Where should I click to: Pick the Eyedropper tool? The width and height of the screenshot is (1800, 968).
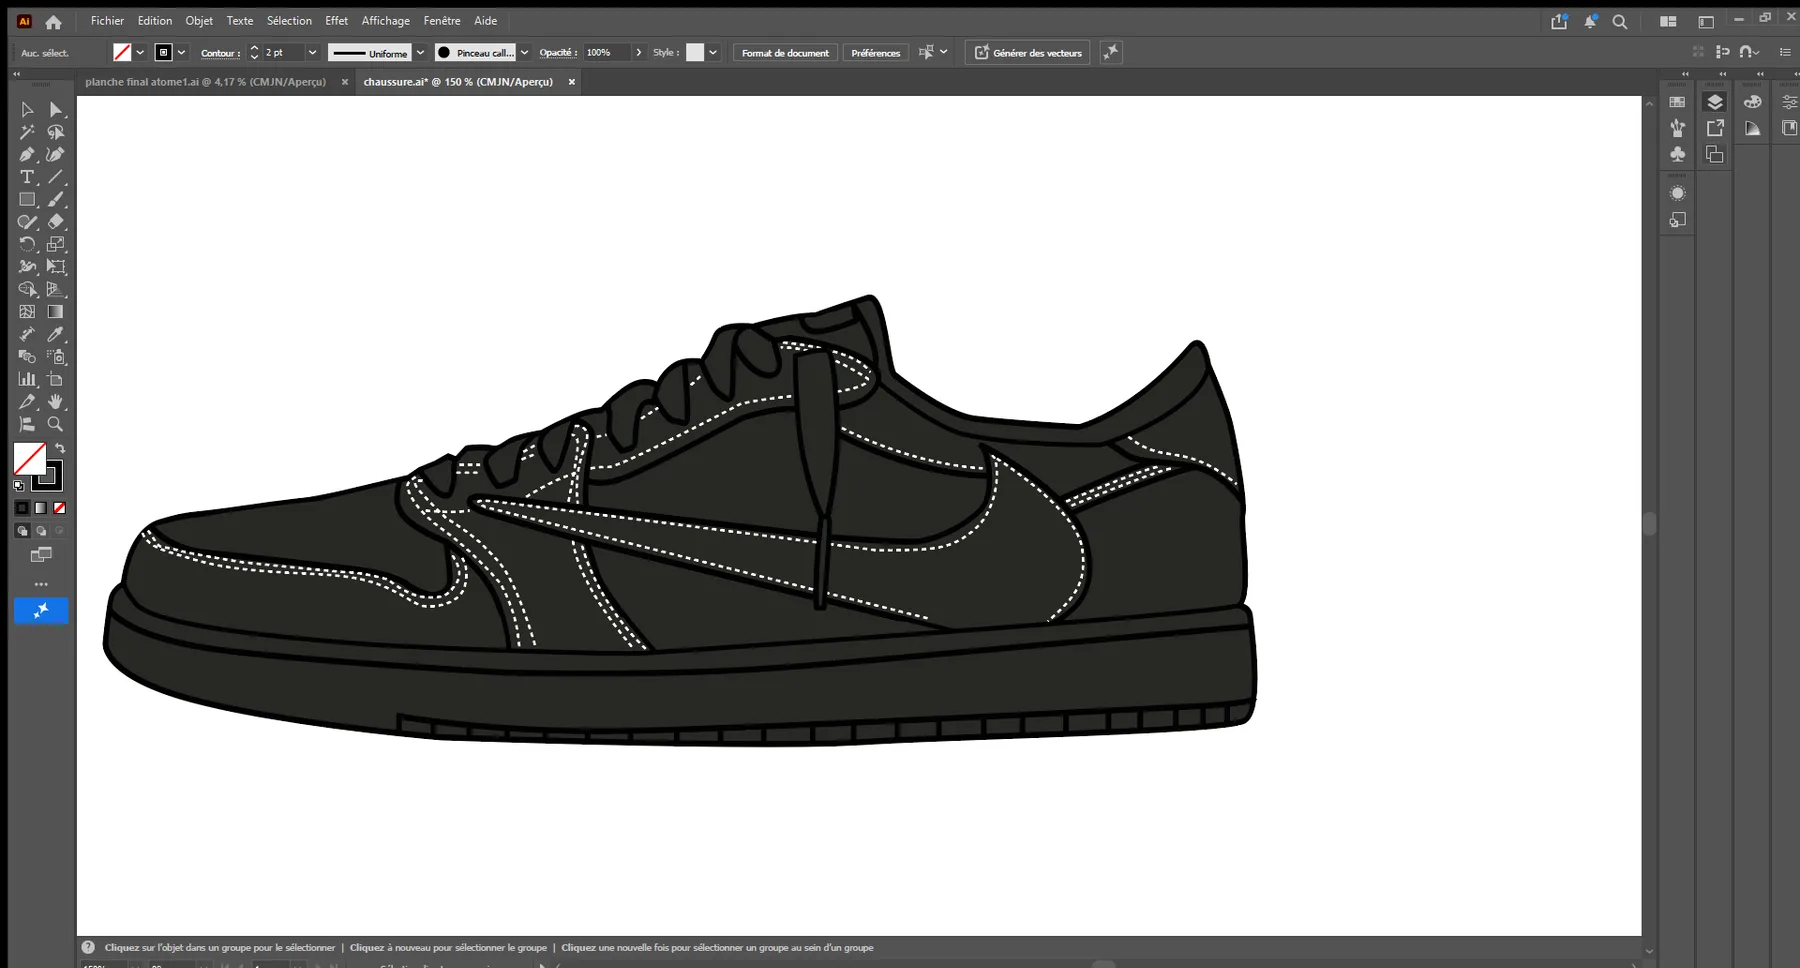click(56, 335)
